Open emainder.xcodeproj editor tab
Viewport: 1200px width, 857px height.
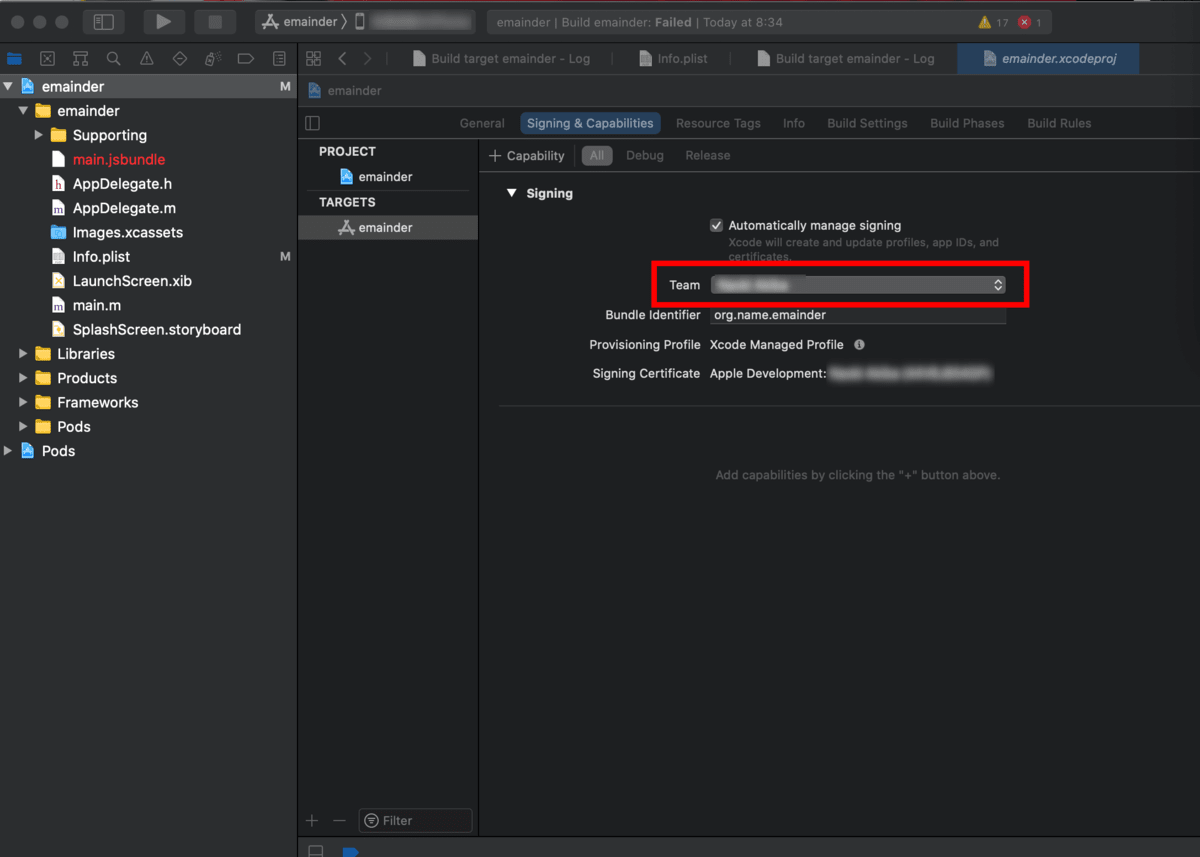[x=1048, y=59]
